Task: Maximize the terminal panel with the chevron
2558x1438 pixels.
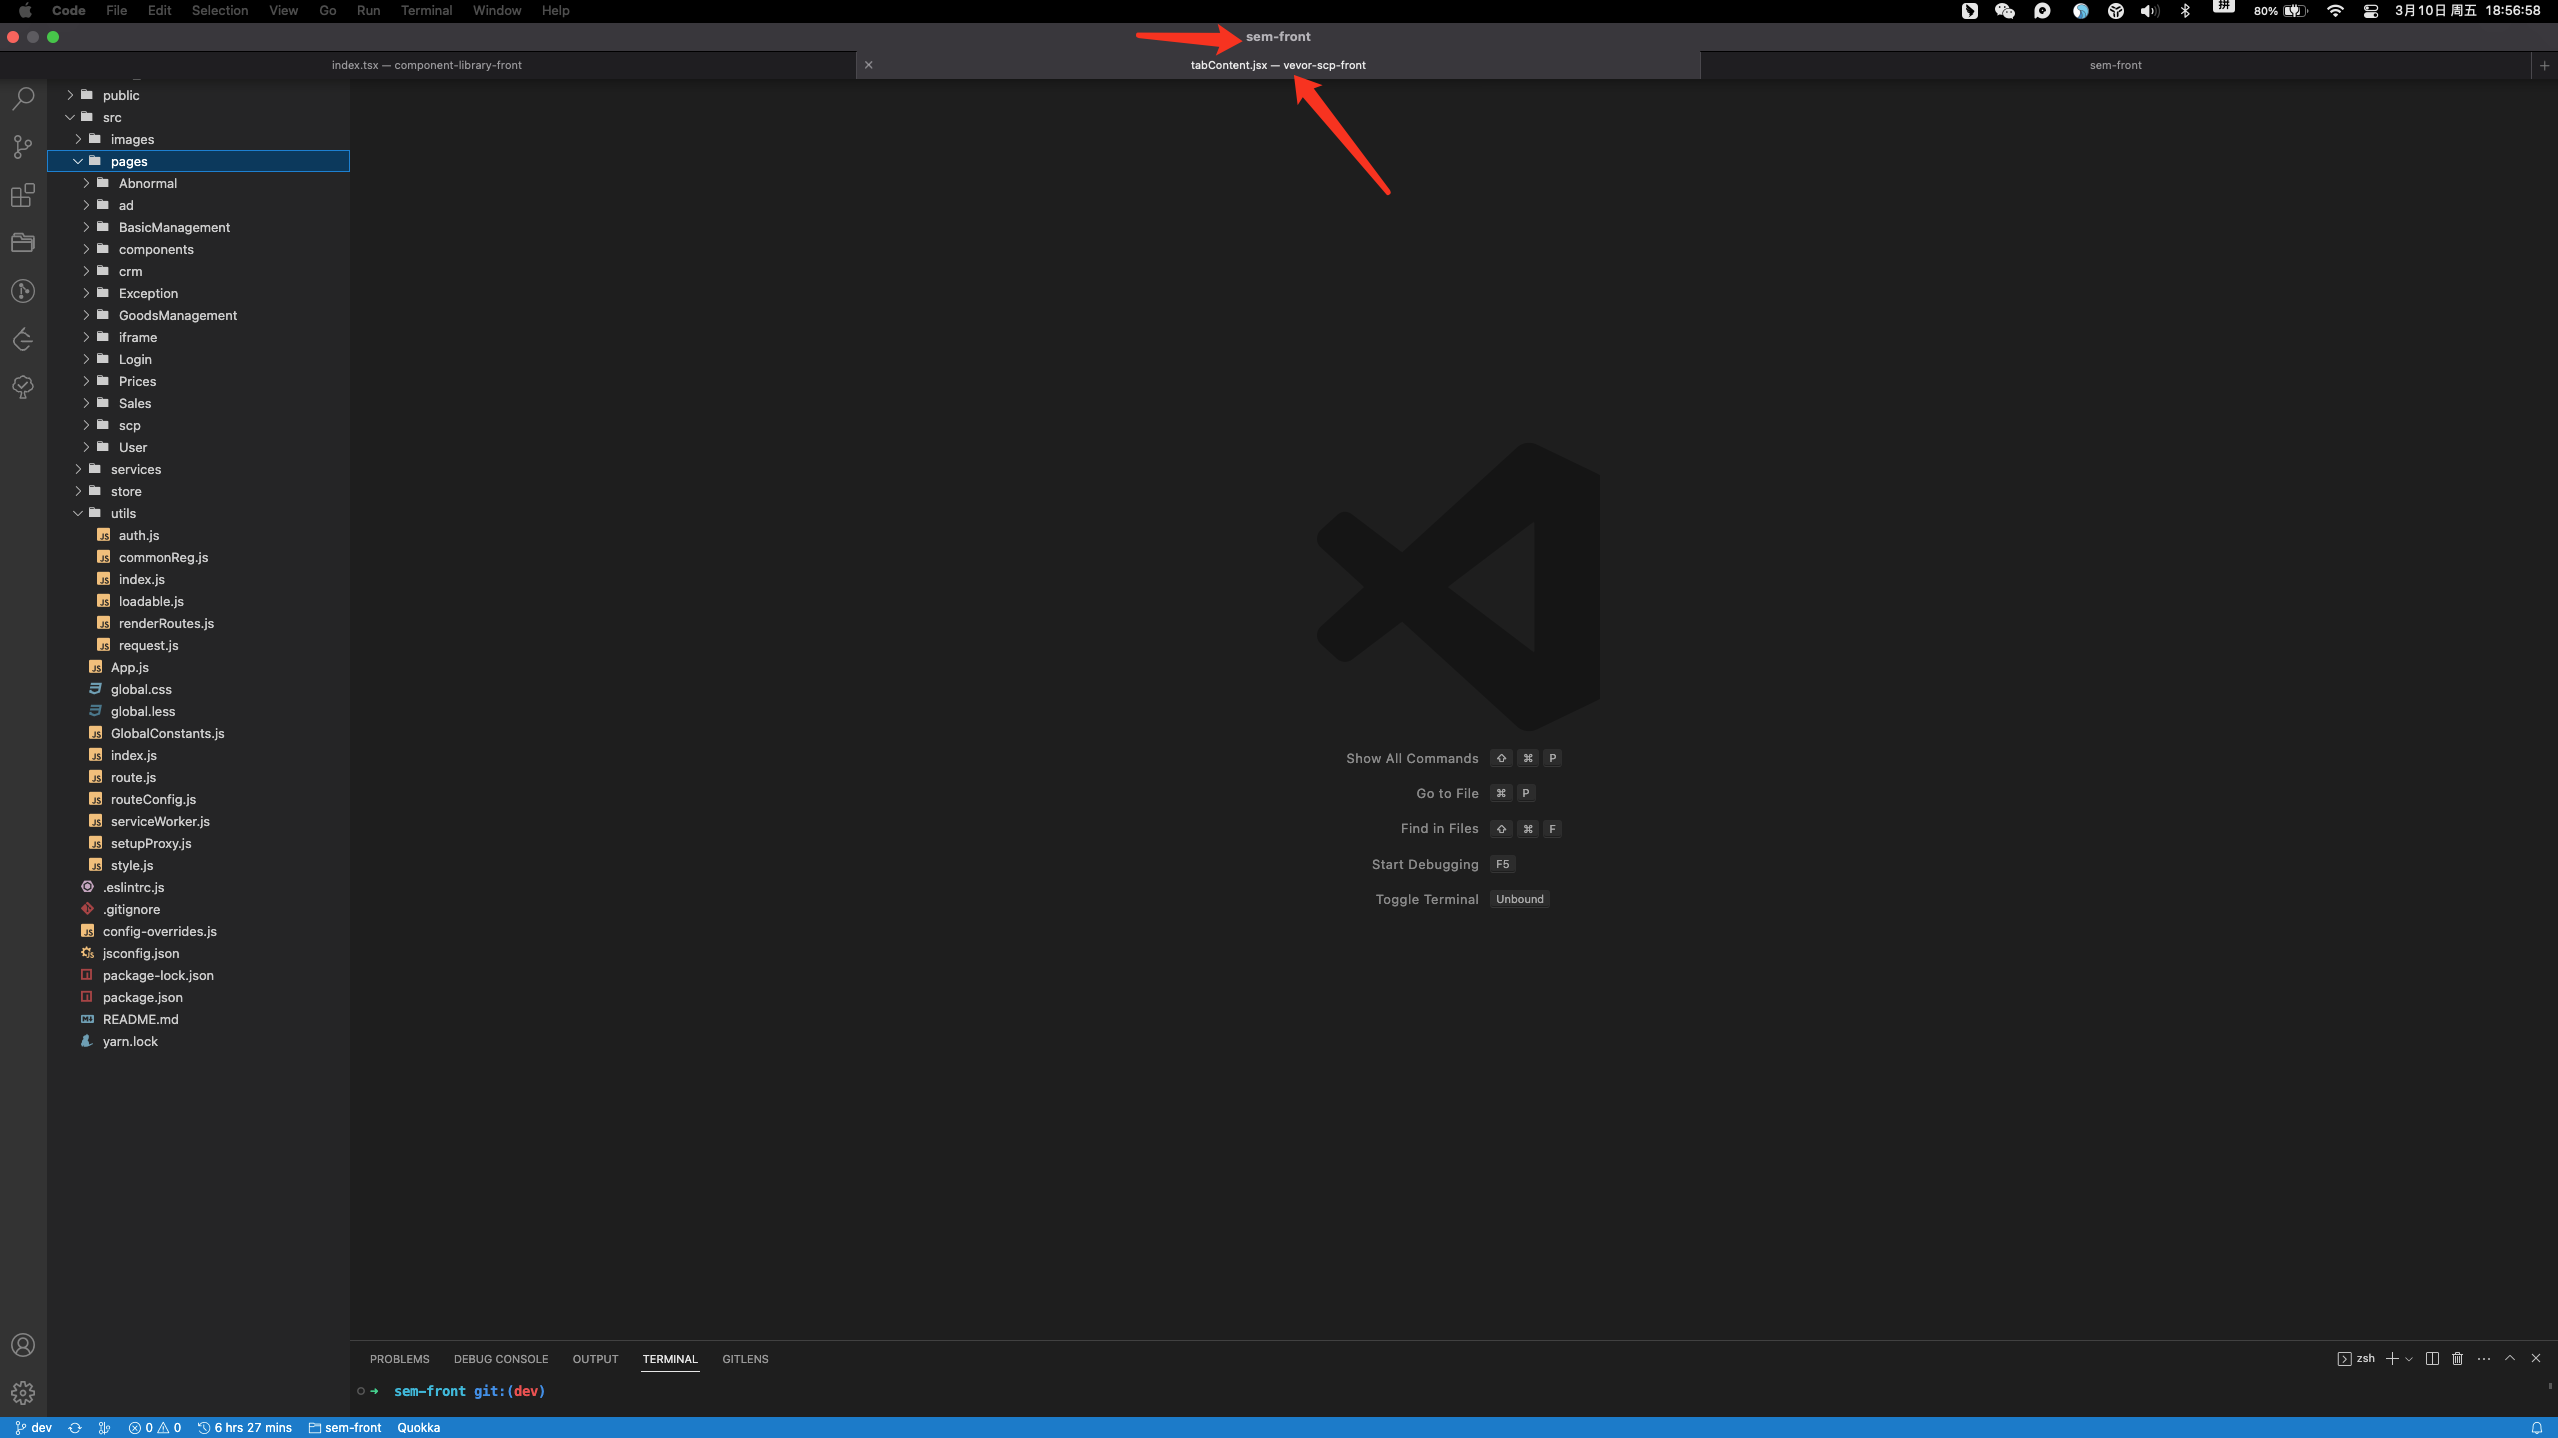Action: (x=2509, y=1358)
